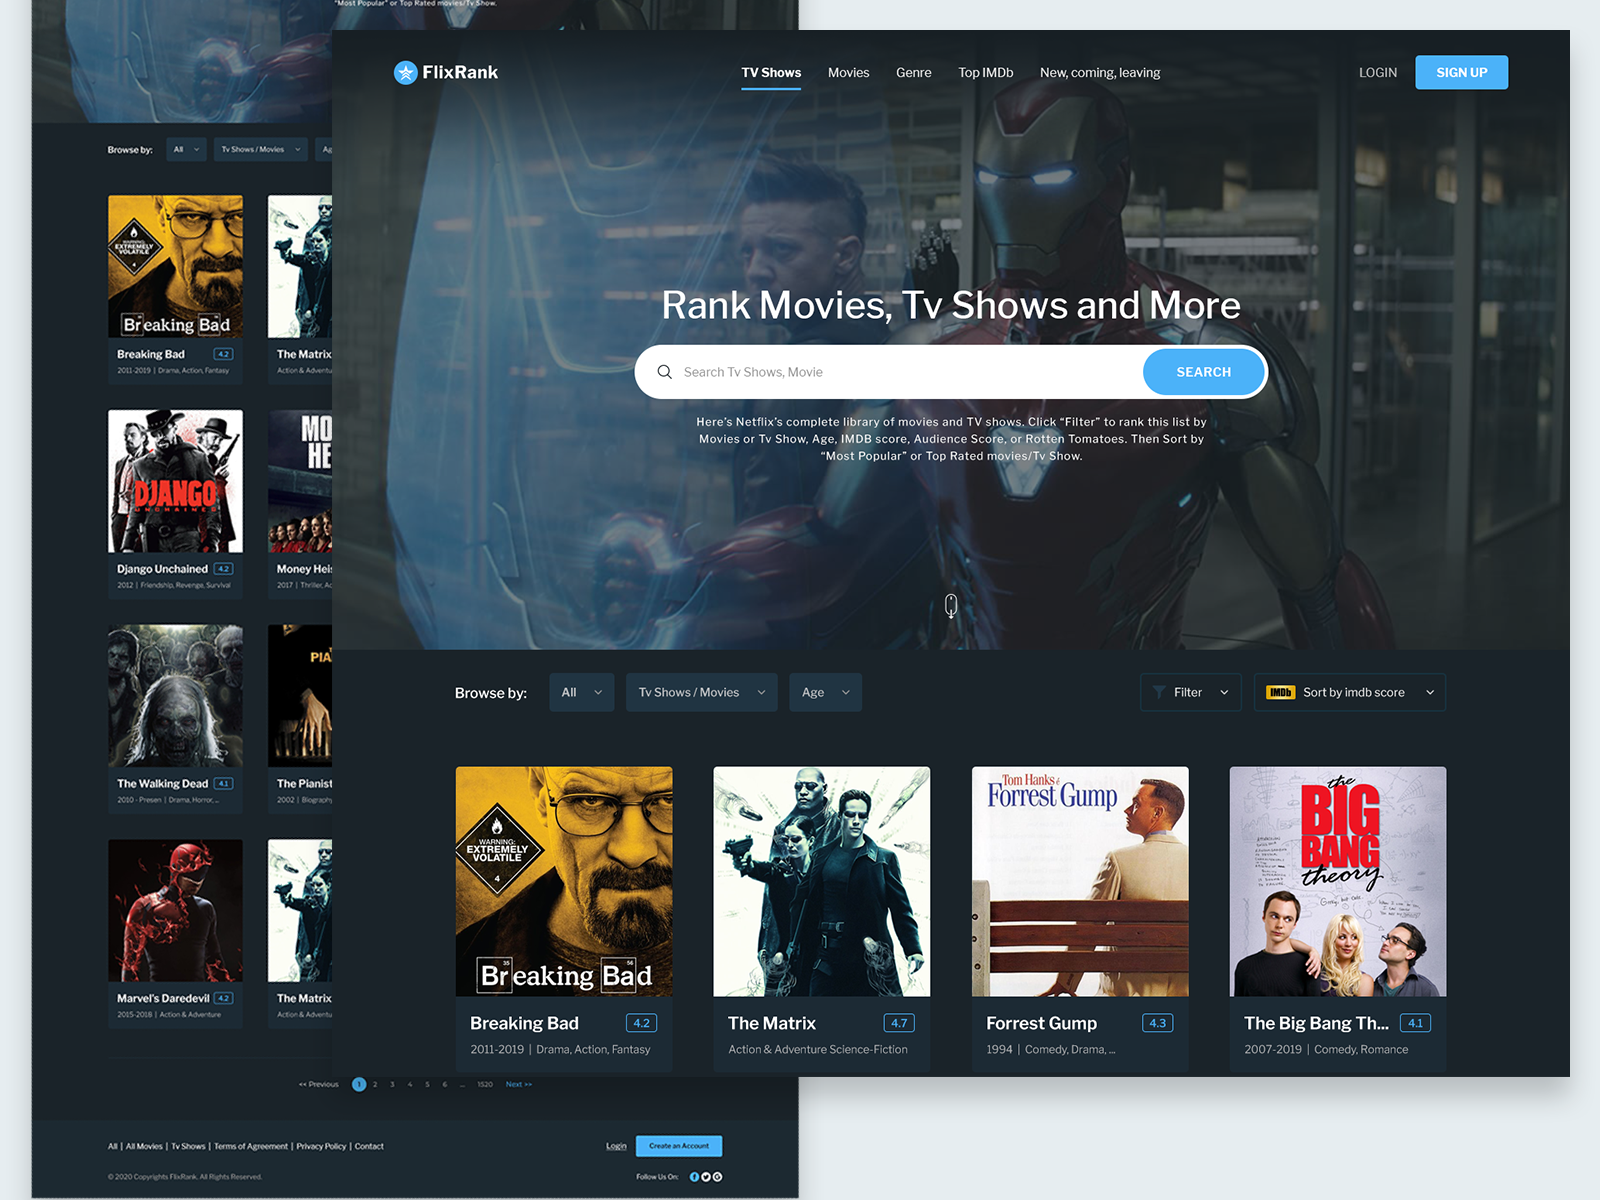The height and width of the screenshot is (1200, 1600).
Task: Click rating badge on back page Django Unchained
Action: (223, 569)
